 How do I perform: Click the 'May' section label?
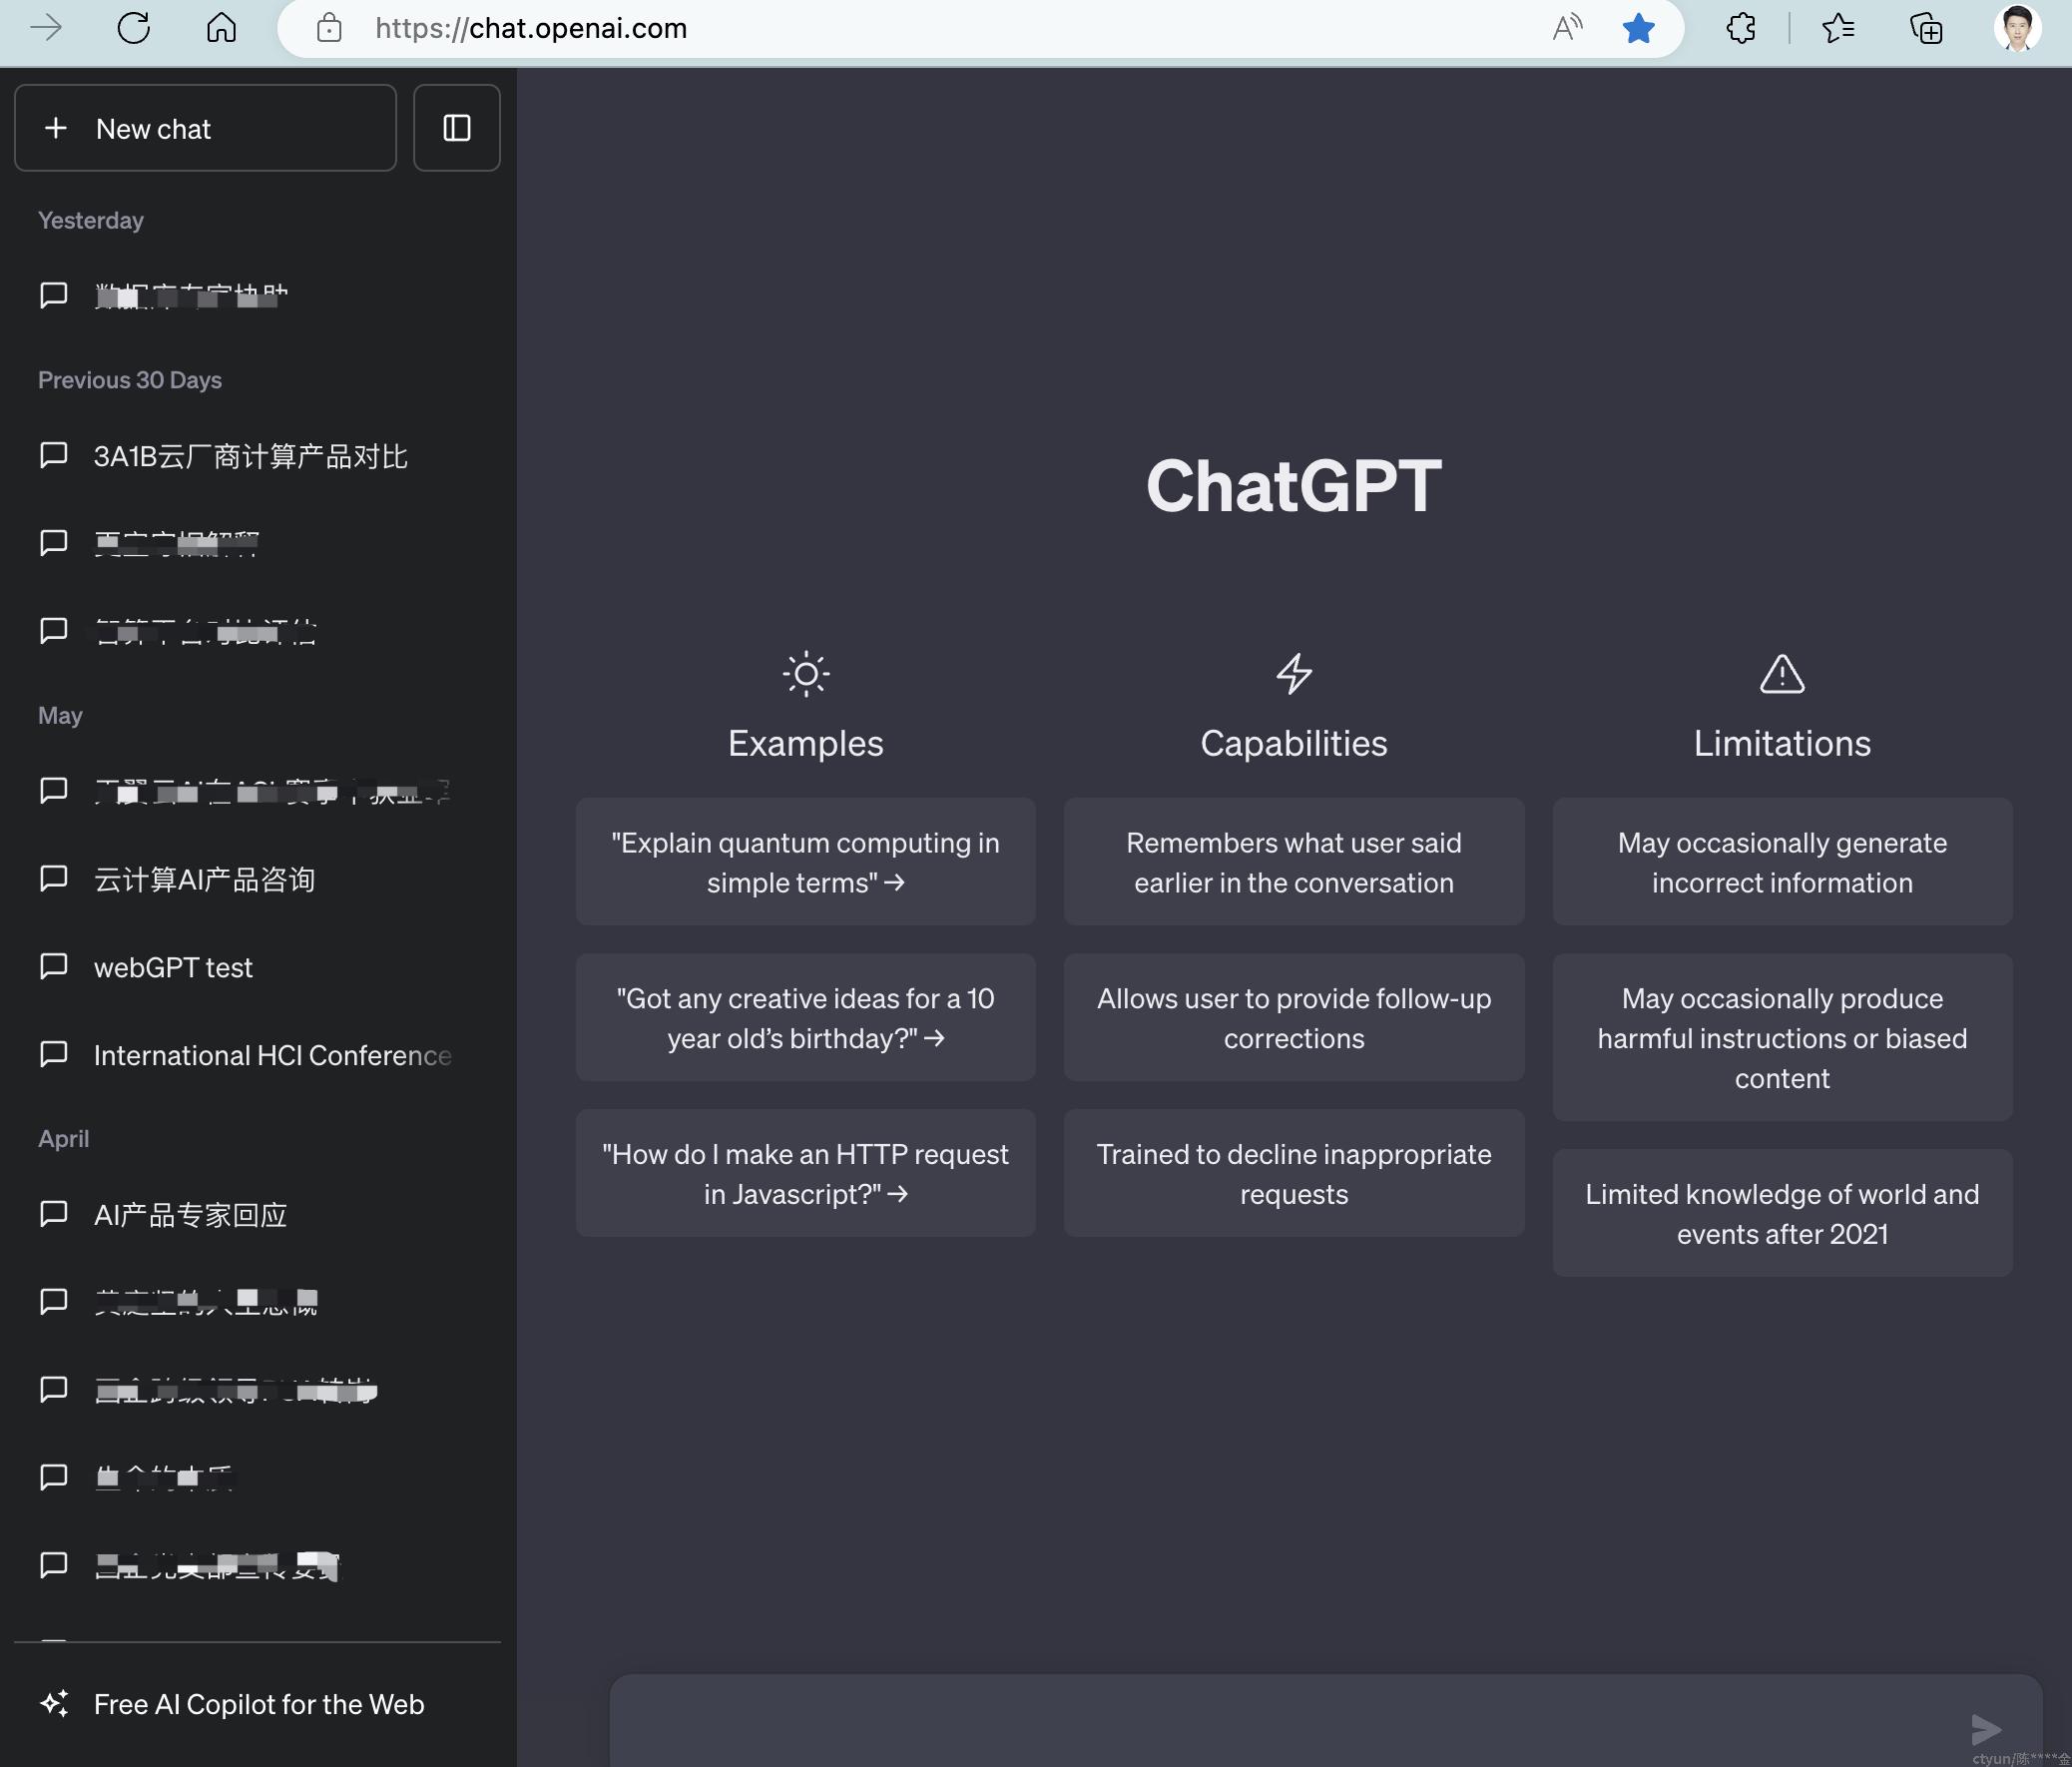[60, 715]
